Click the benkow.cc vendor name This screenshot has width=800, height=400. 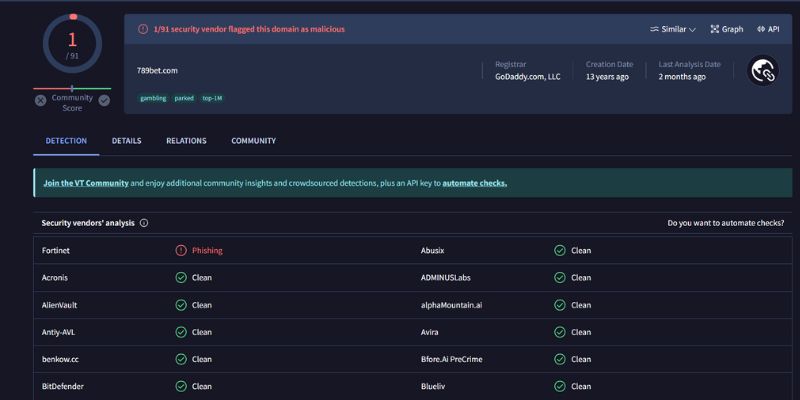[x=60, y=359]
